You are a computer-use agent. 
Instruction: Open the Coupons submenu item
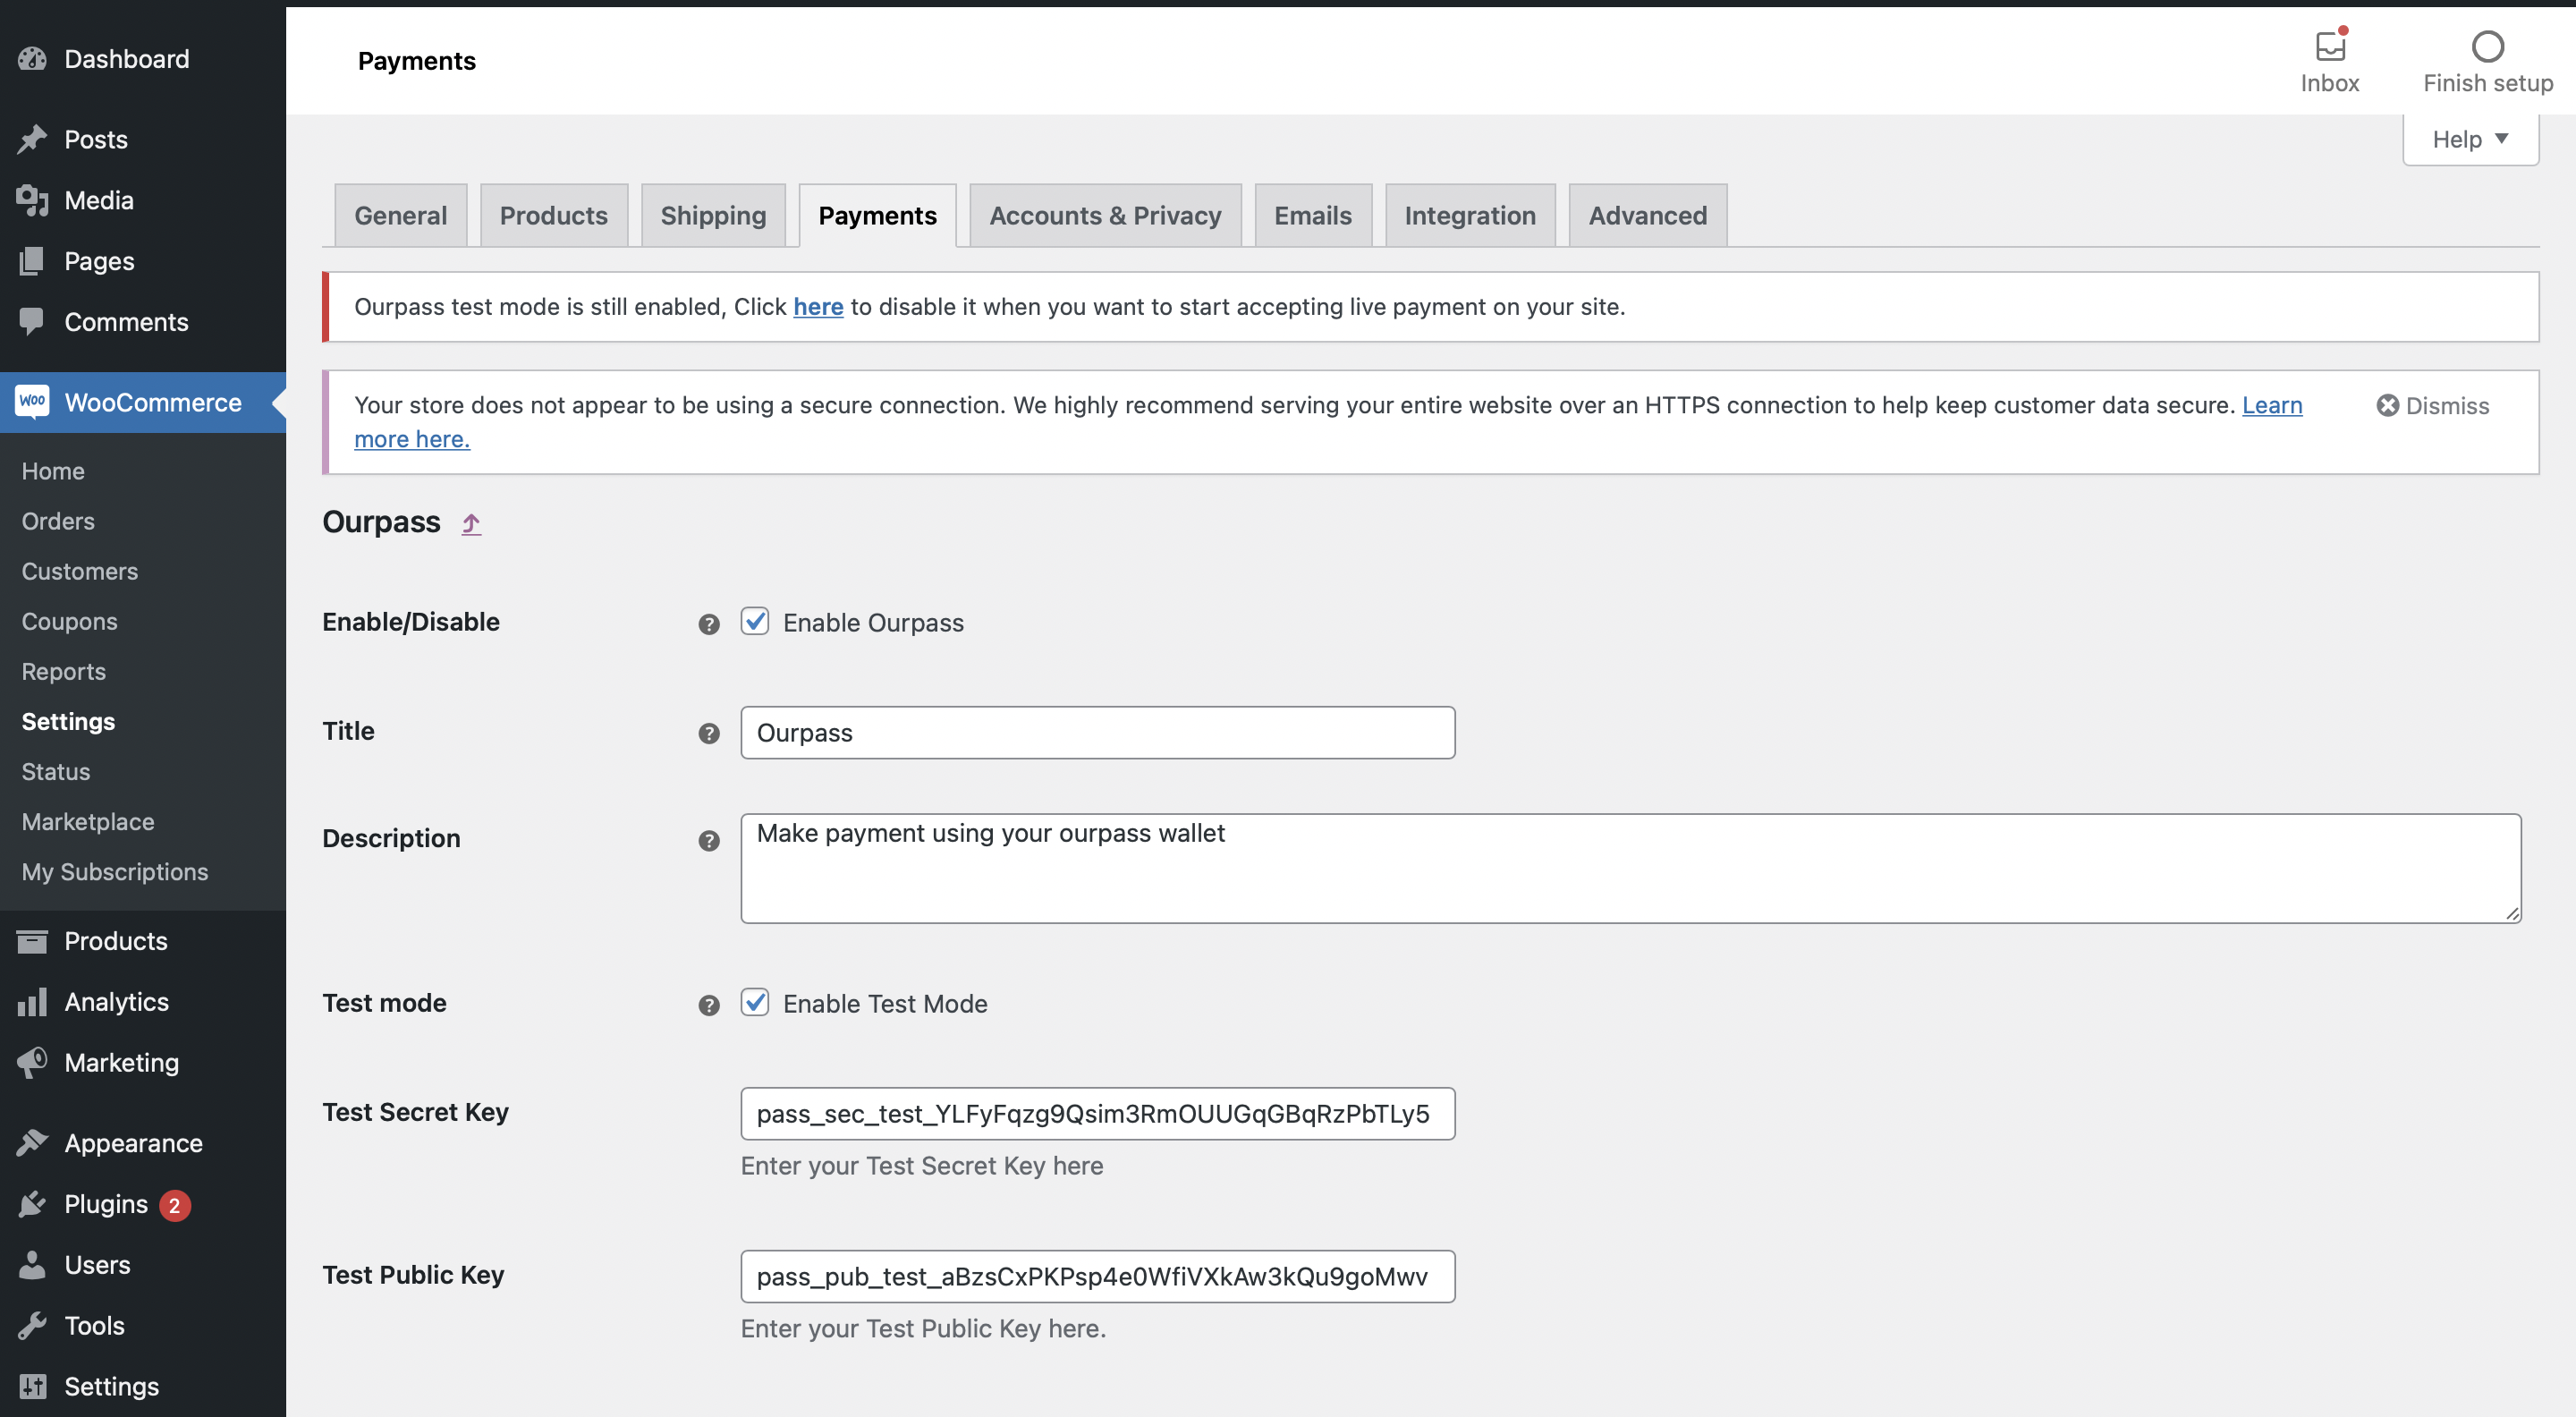click(69, 621)
